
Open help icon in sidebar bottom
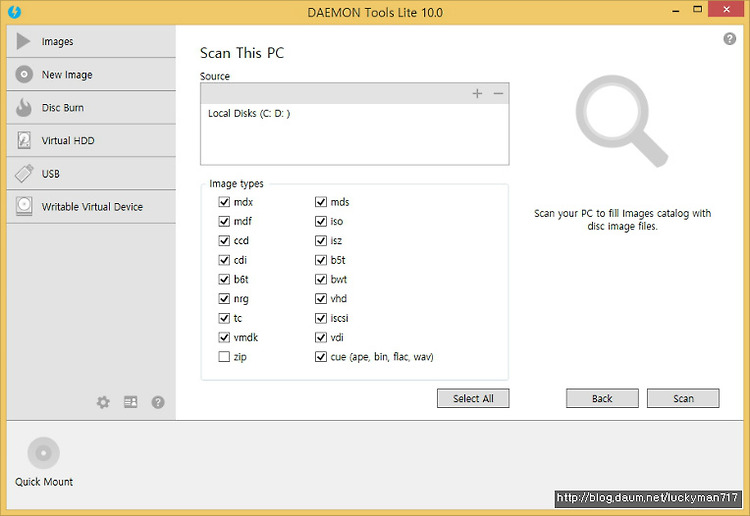(158, 402)
